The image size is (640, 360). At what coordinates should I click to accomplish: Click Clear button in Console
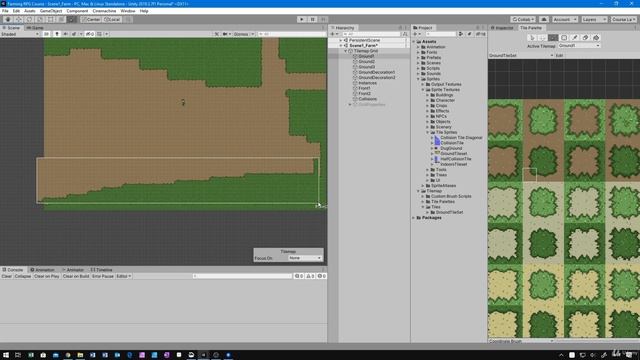point(7,276)
